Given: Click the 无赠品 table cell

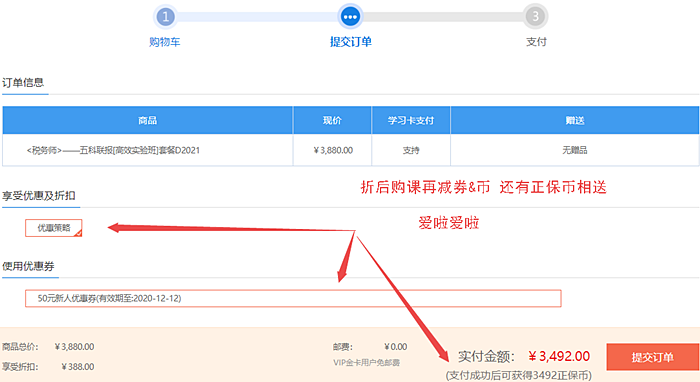Looking at the screenshot, I should pyautogui.click(x=575, y=150).
